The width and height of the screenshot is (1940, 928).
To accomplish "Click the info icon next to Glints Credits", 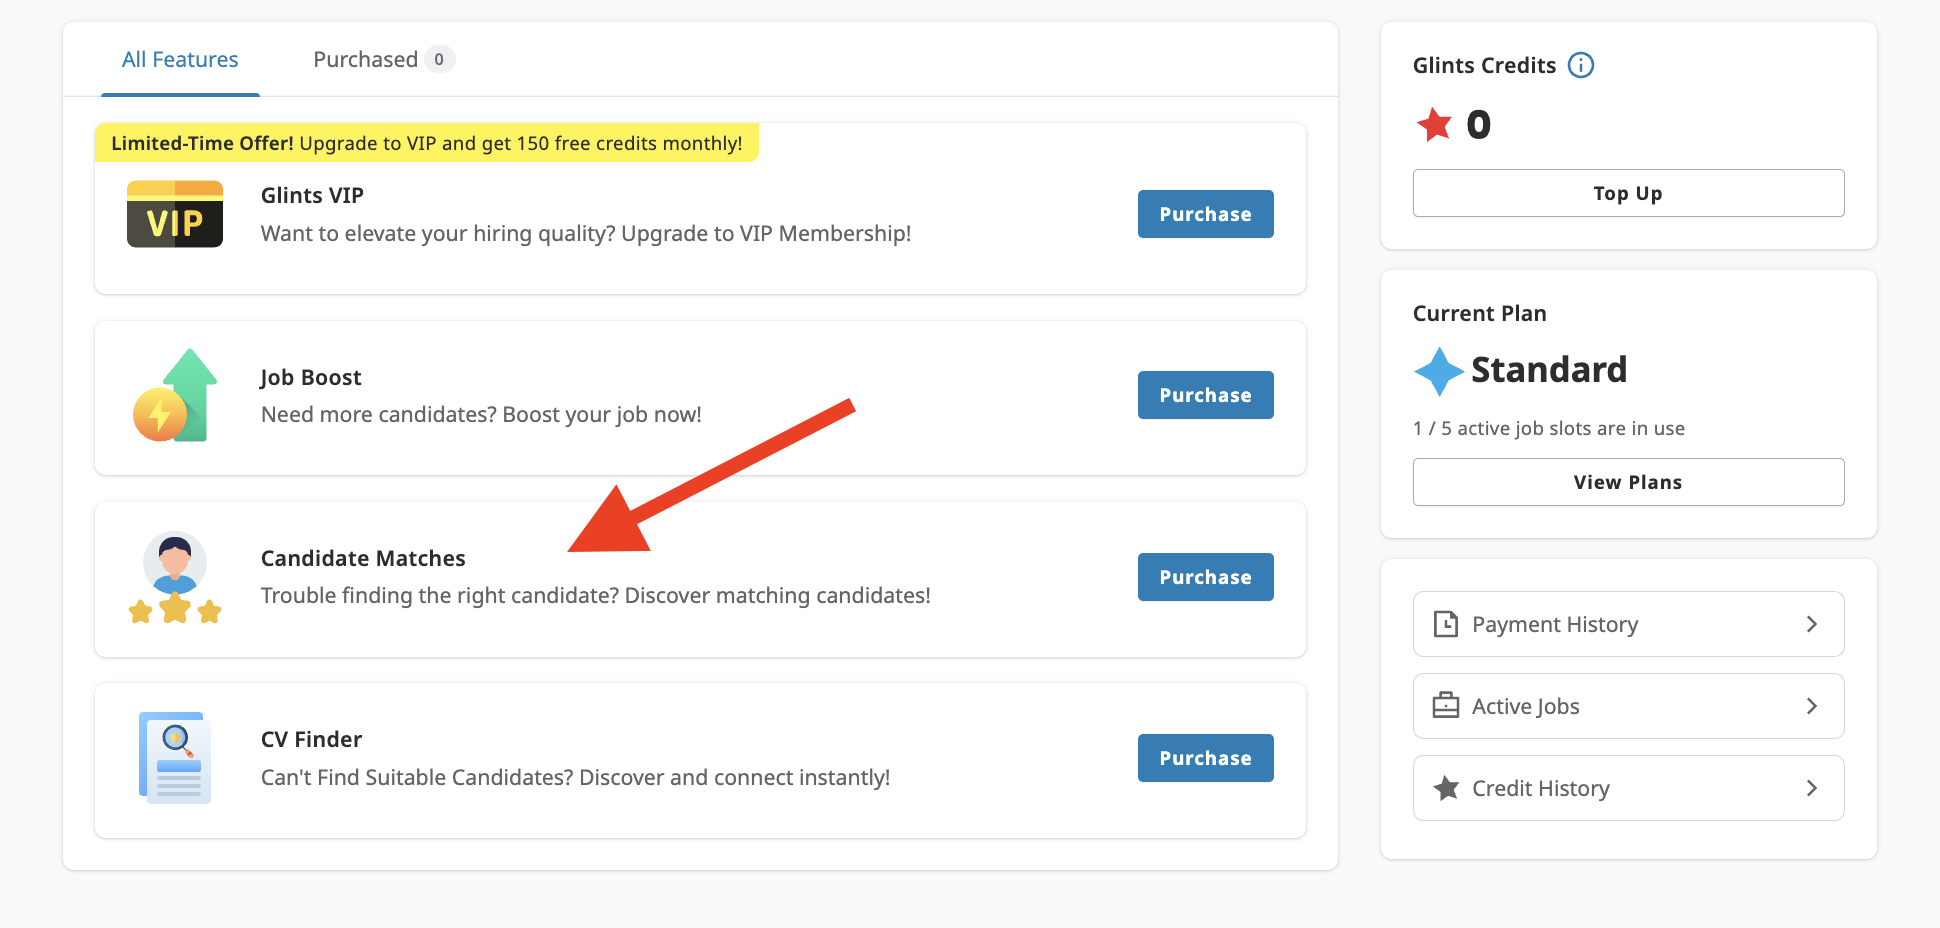I will (x=1581, y=65).
